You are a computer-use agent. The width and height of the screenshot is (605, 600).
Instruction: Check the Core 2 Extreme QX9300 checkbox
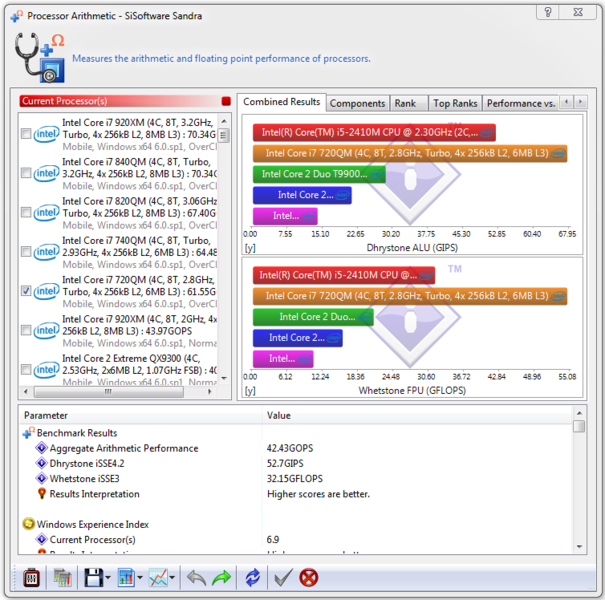(x=26, y=370)
